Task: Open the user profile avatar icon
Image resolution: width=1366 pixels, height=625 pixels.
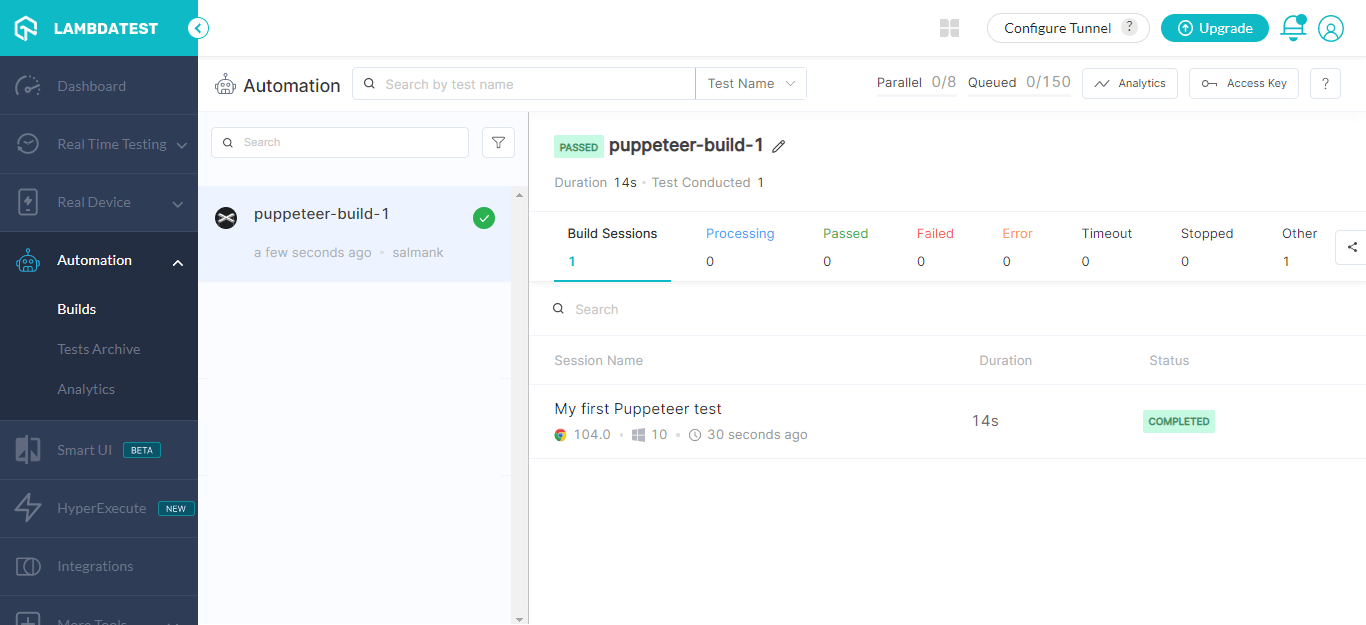Action: [x=1330, y=29]
